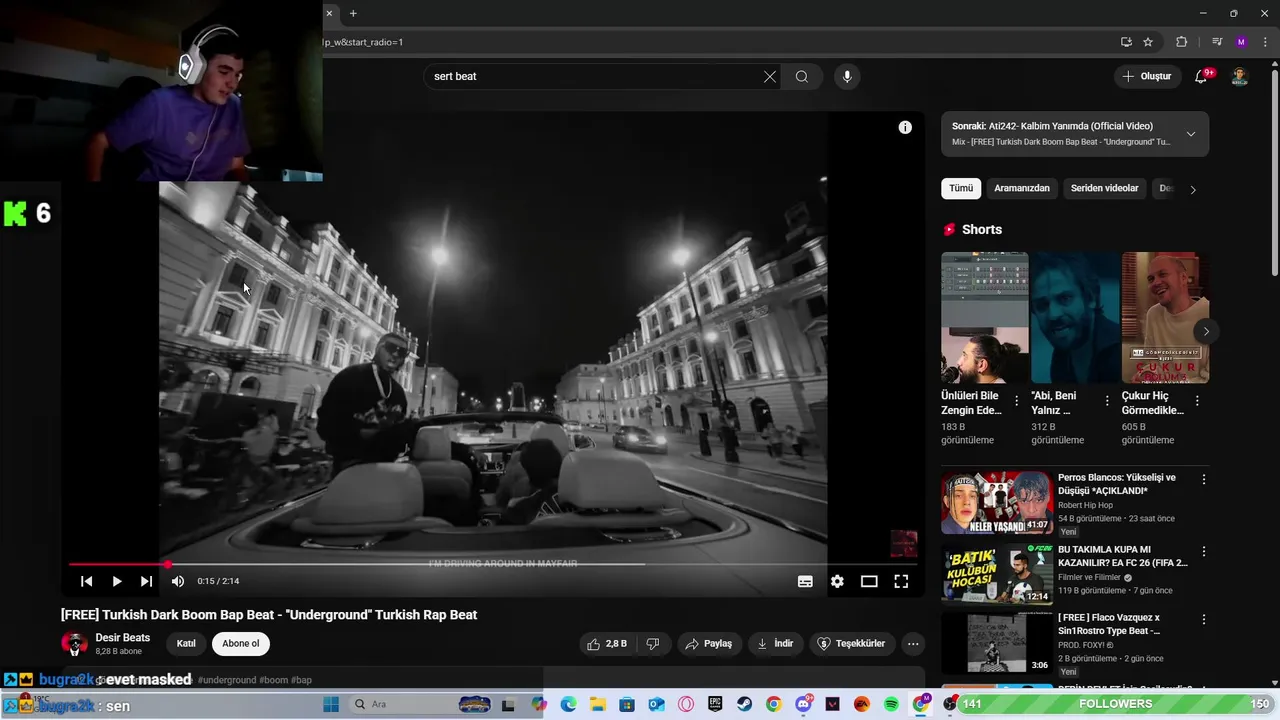Show the video info card icon
The width and height of the screenshot is (1280, 720).
pos(905,127)
